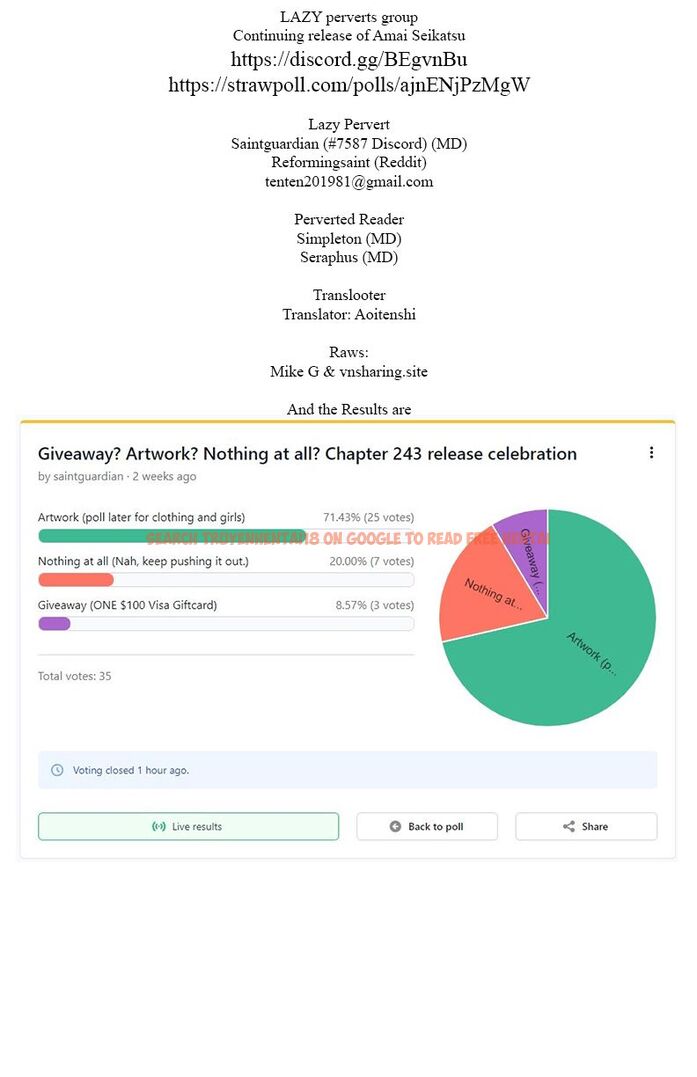The width and height of the screenshot is (697, 1077).
Task: Click the Share network icon
Action: [x=568, y=827]
